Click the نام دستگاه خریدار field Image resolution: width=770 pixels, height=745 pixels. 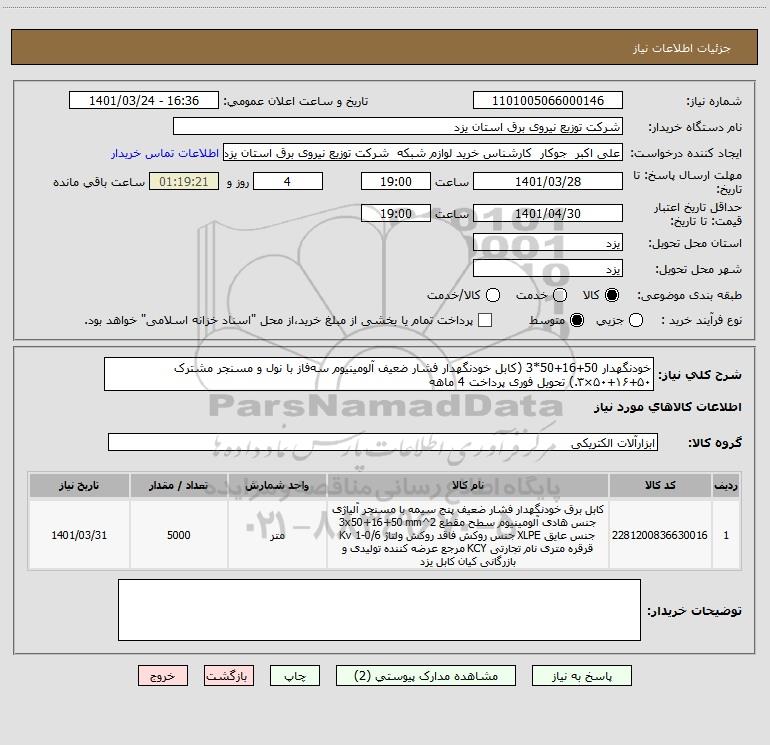point(398,126)
